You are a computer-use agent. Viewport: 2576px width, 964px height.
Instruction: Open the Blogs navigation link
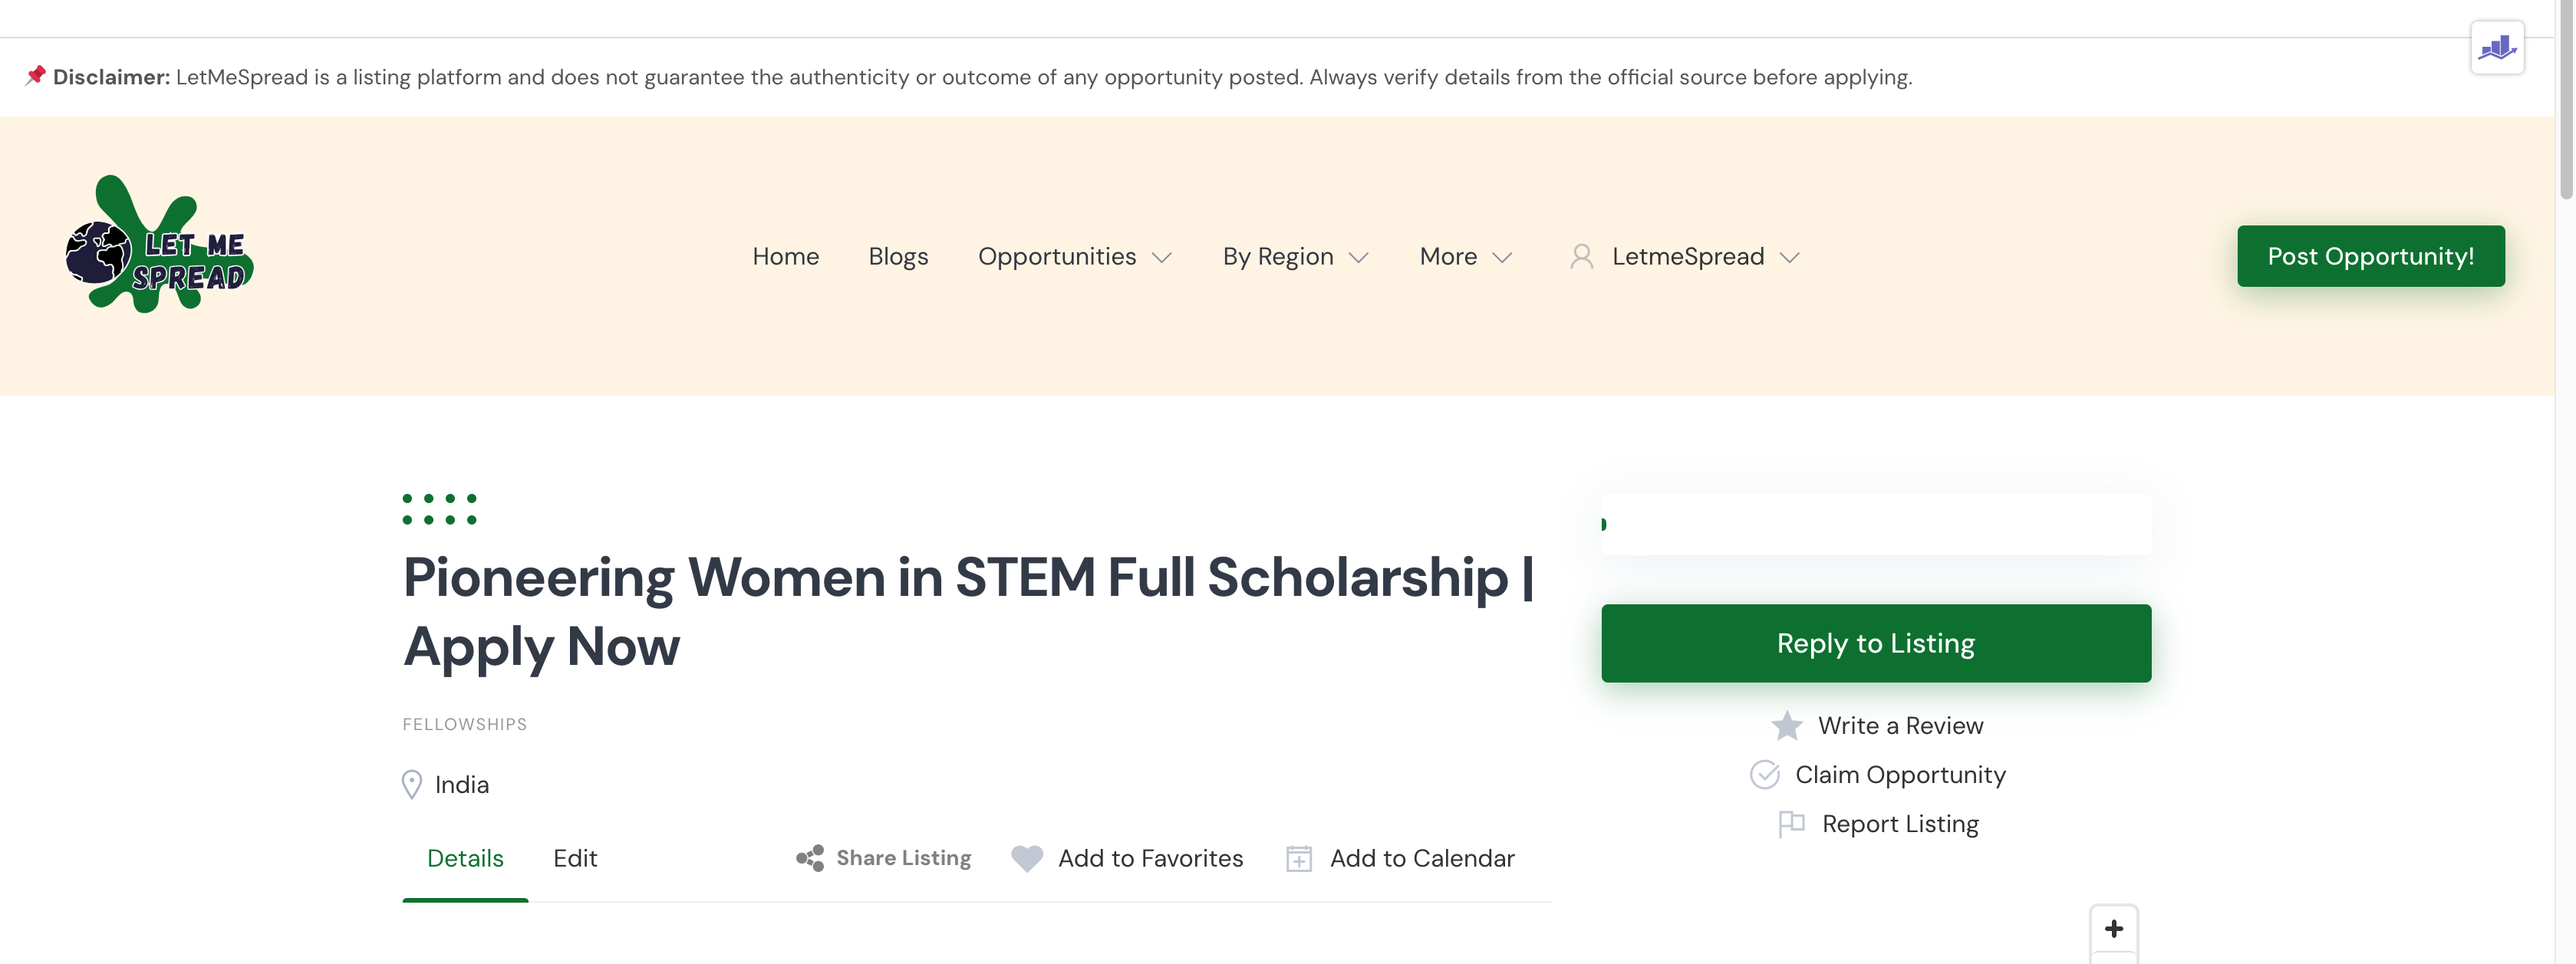tap(898, 257)
